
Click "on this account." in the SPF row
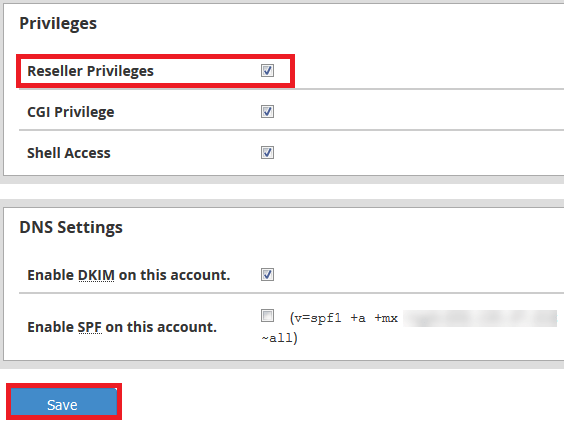[161, 327]
